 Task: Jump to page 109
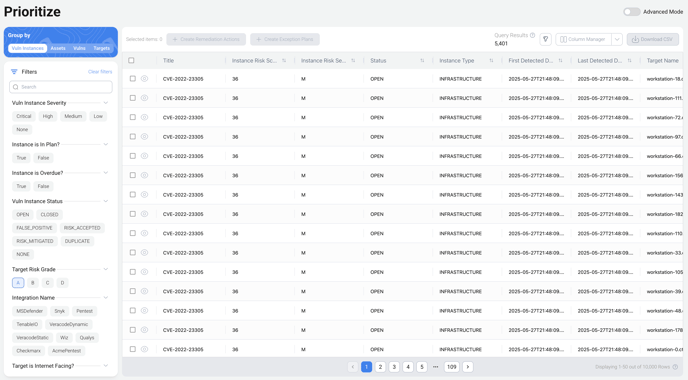tap(452, 367)
